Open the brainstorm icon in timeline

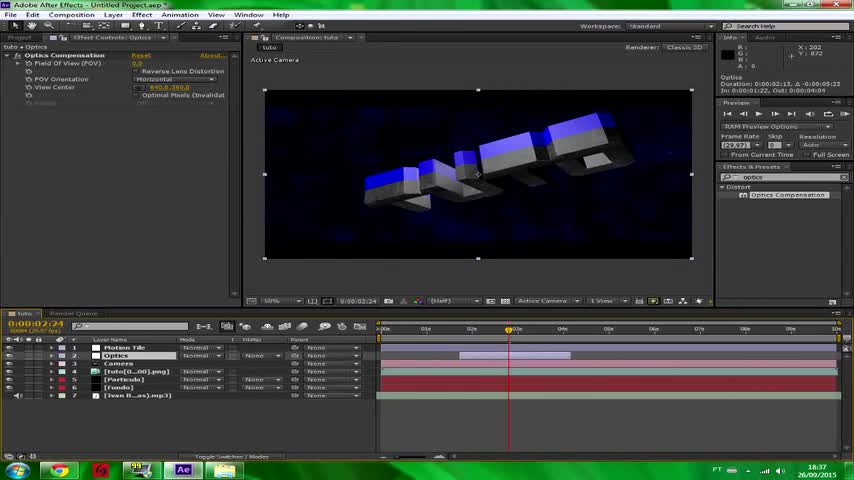(x=324, y=326)
